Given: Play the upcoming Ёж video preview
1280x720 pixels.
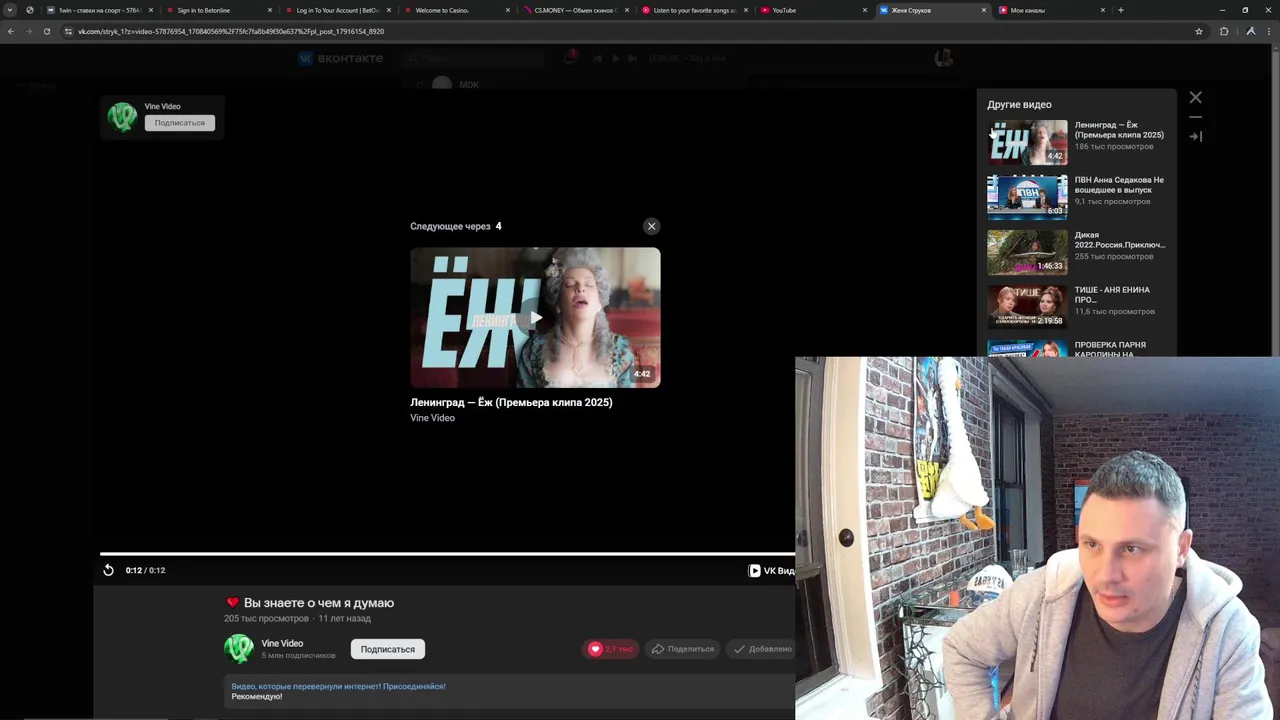Looking at the screenshot, I should pyautogui.click(x=535, y=318).
